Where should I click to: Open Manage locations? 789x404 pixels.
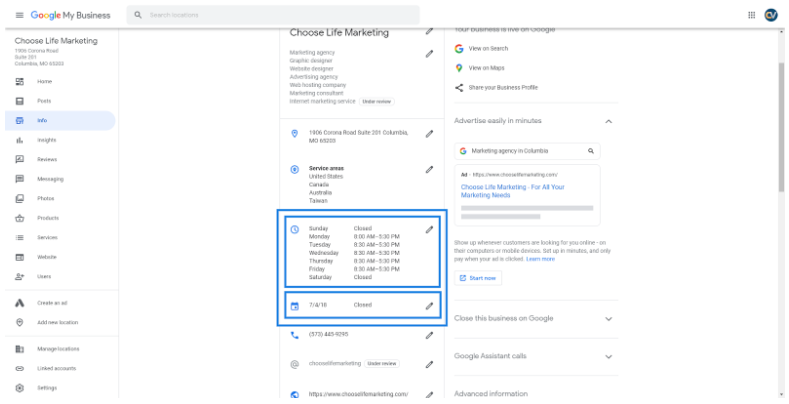pos(60,349)
